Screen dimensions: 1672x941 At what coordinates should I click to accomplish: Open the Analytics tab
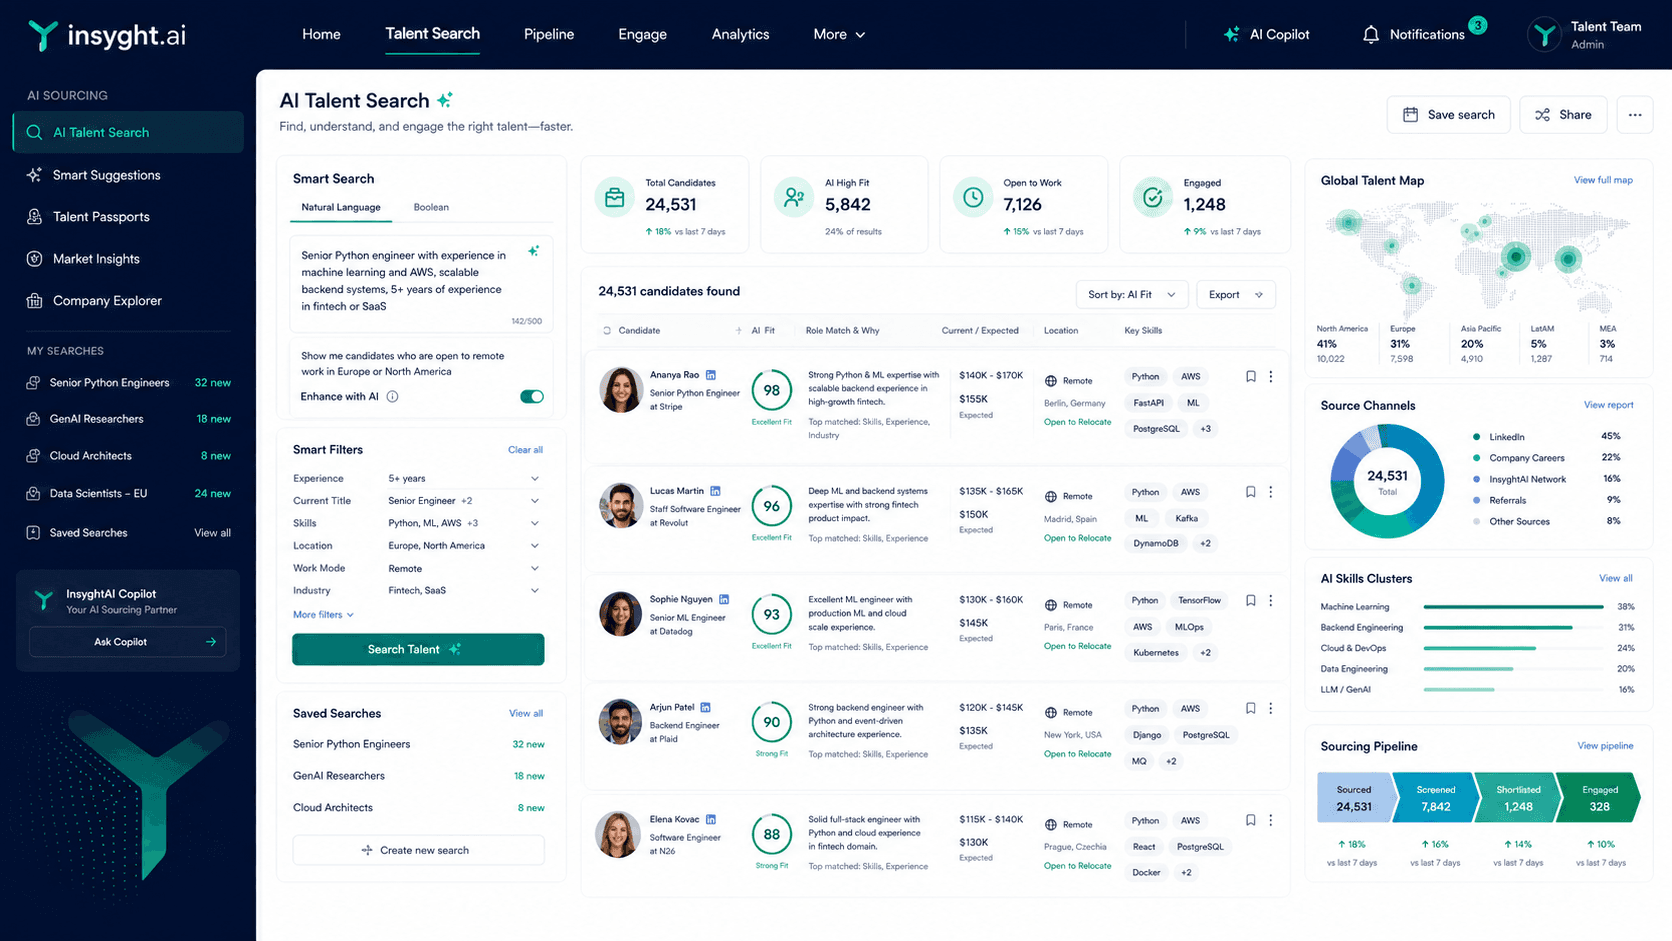click(x=740, y=34)
